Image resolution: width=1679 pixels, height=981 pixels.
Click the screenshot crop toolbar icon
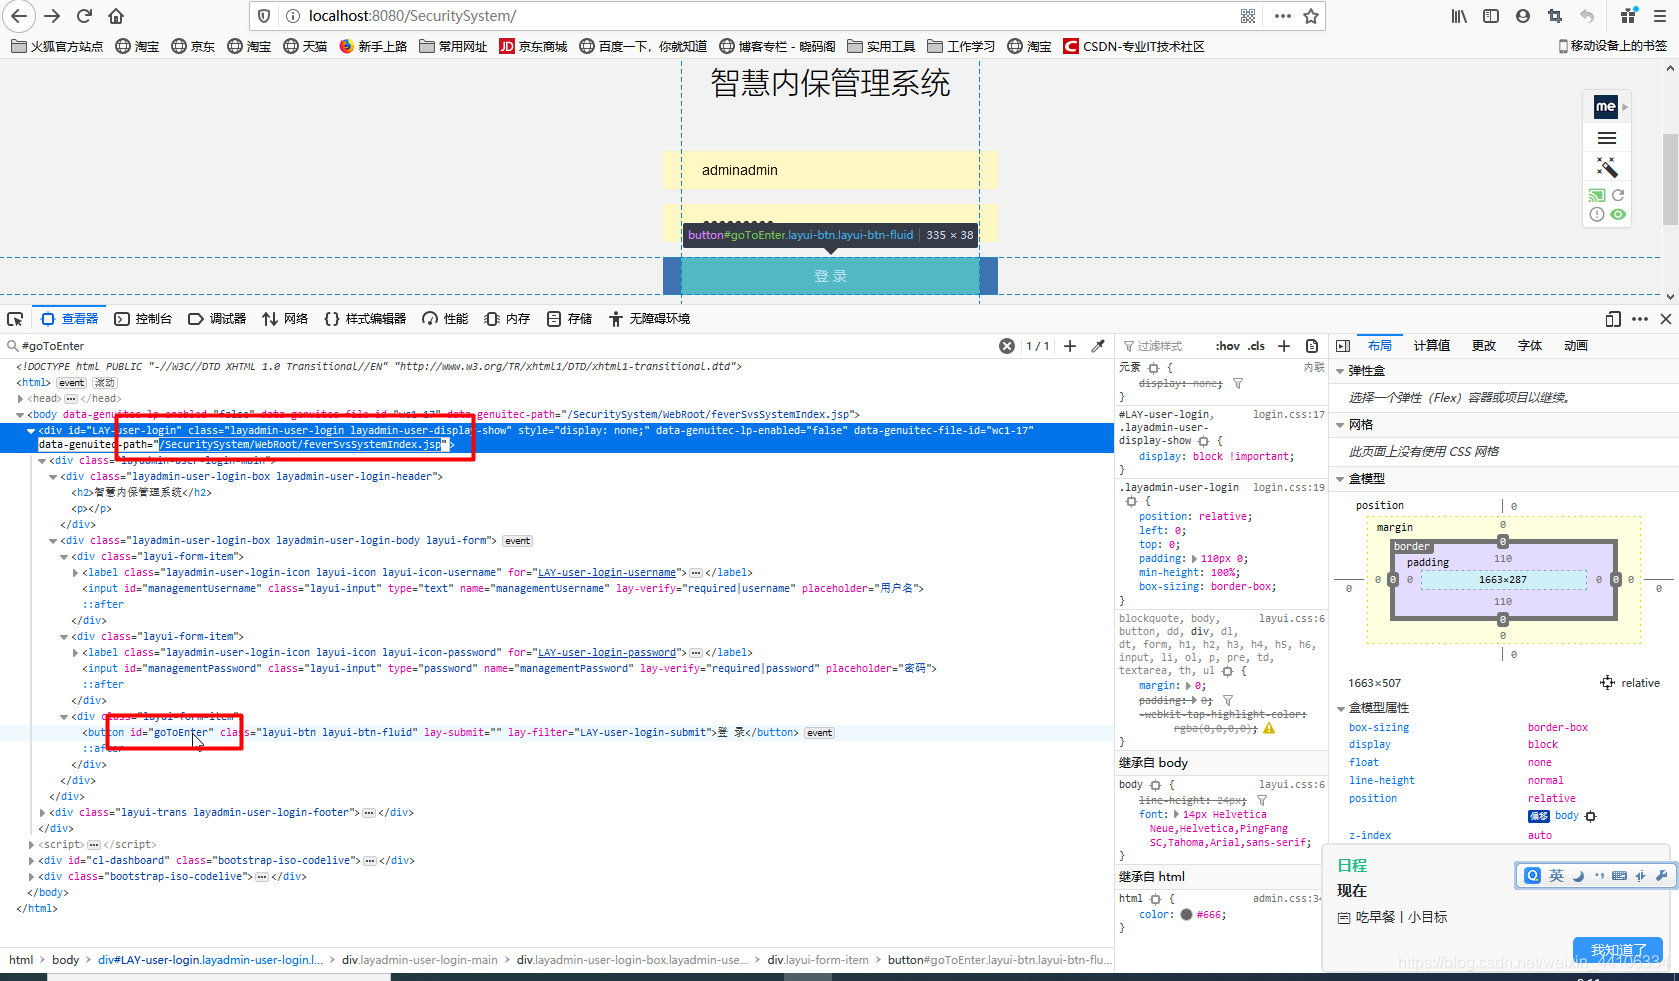coord(1554,16)
